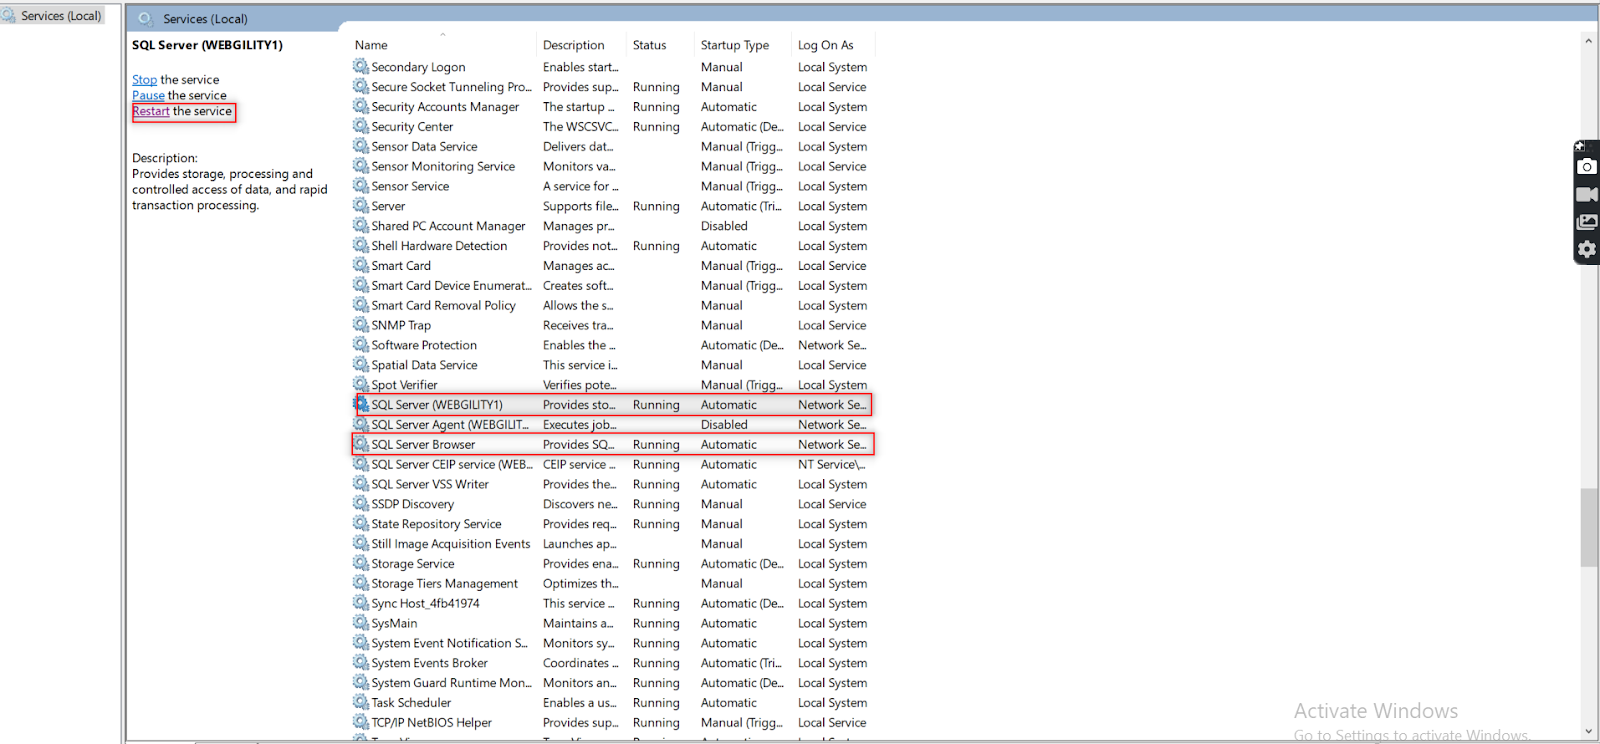
Task: Select Spatial Data Service name
Action: pos(424,365)
